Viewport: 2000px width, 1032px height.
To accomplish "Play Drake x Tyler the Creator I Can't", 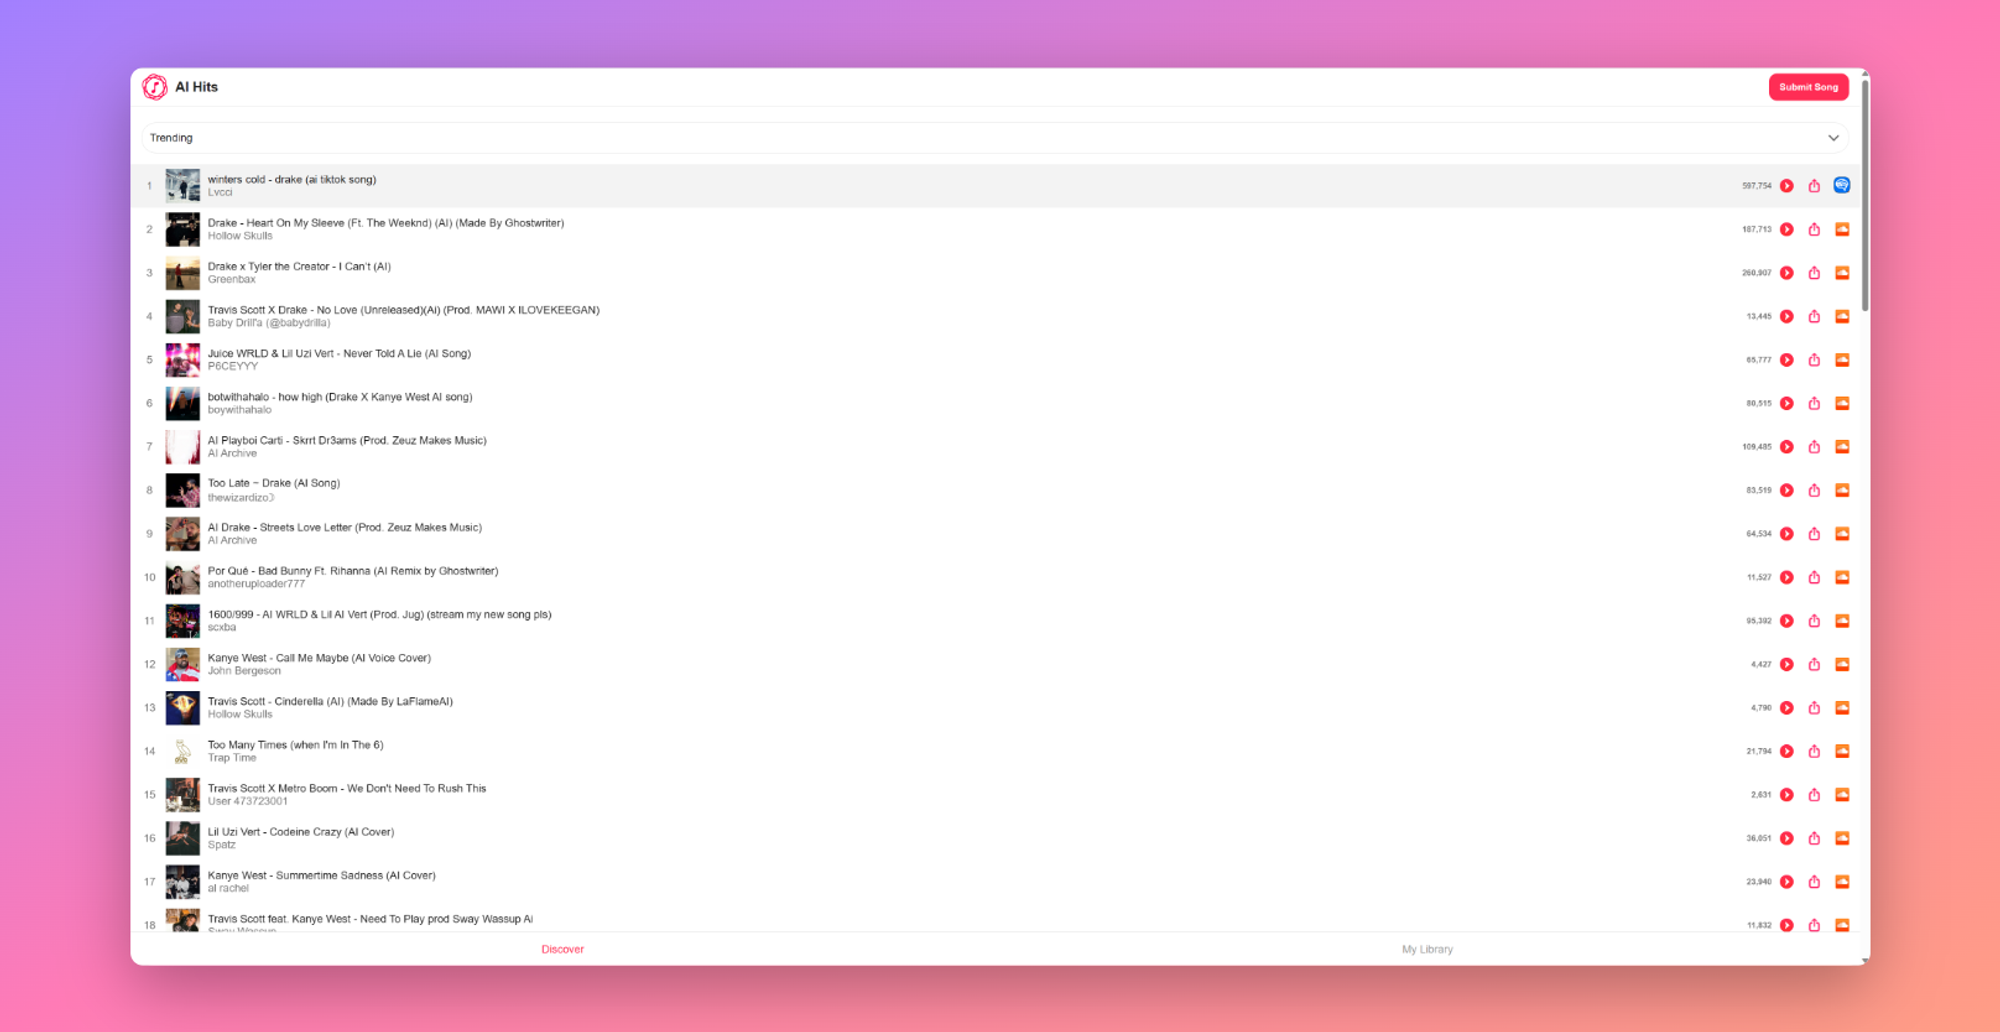I will [x=1787, y=273].
